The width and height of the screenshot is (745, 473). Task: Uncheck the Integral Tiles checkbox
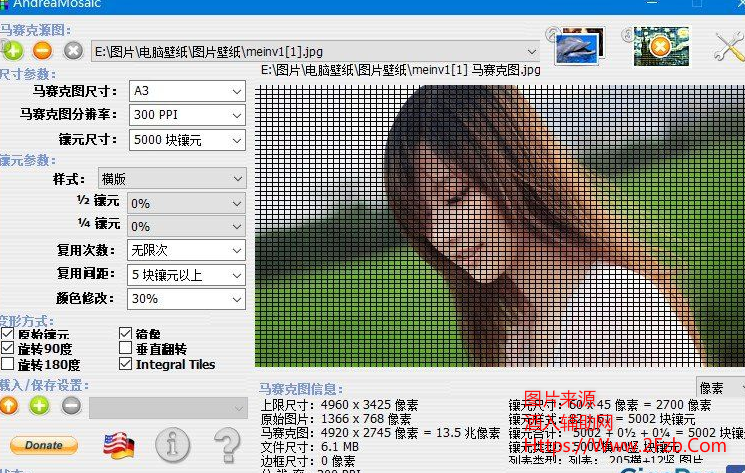(x=126, y=365)
